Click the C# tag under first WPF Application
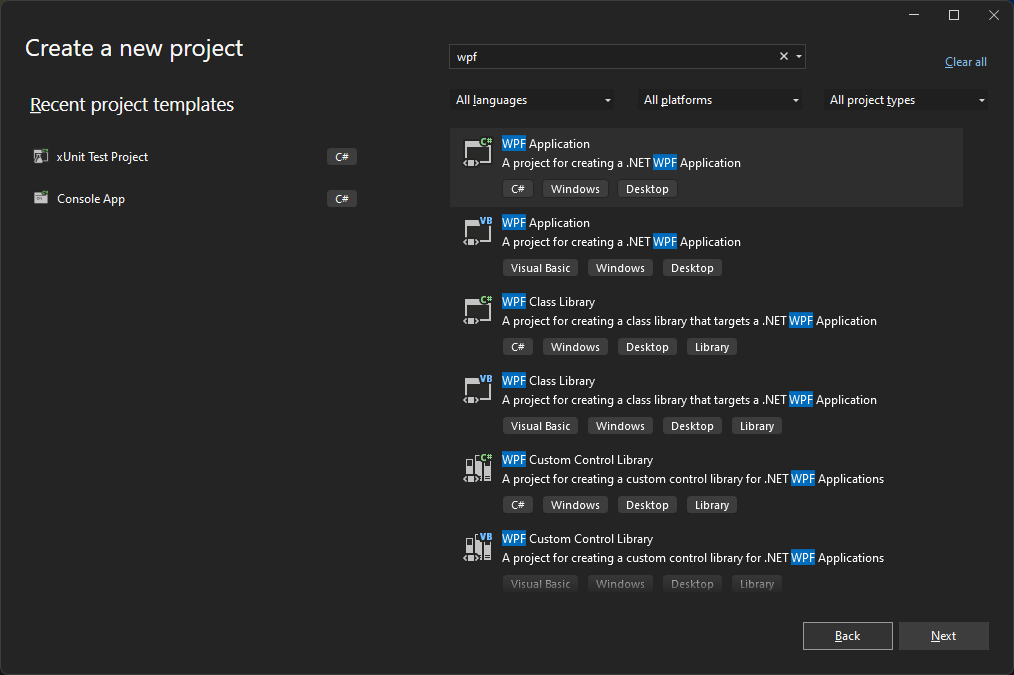Viewport: 1014px width, 675px height. [x=518, y=189]
